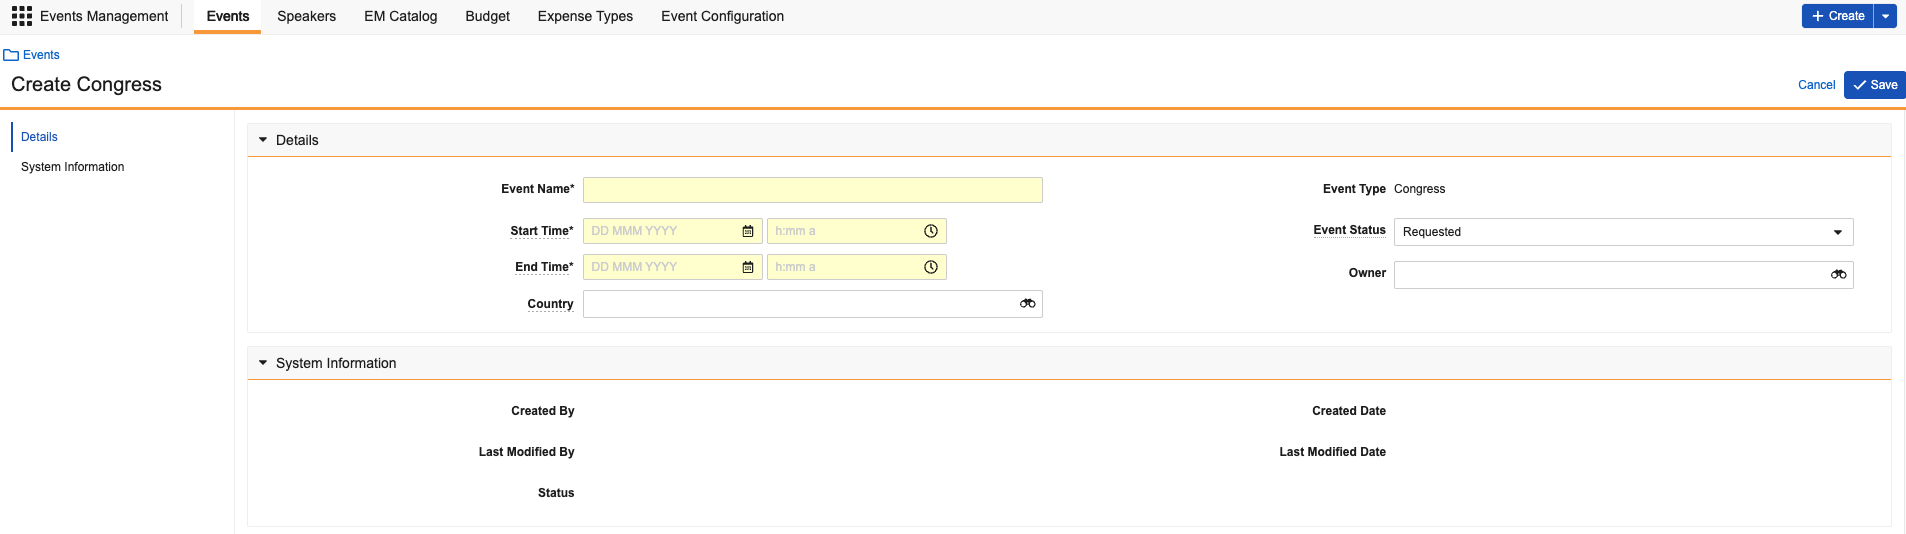Viewport: 1906px width, 534px height.
Task: Open Start Time clock picker
Action: coord(931,231)
